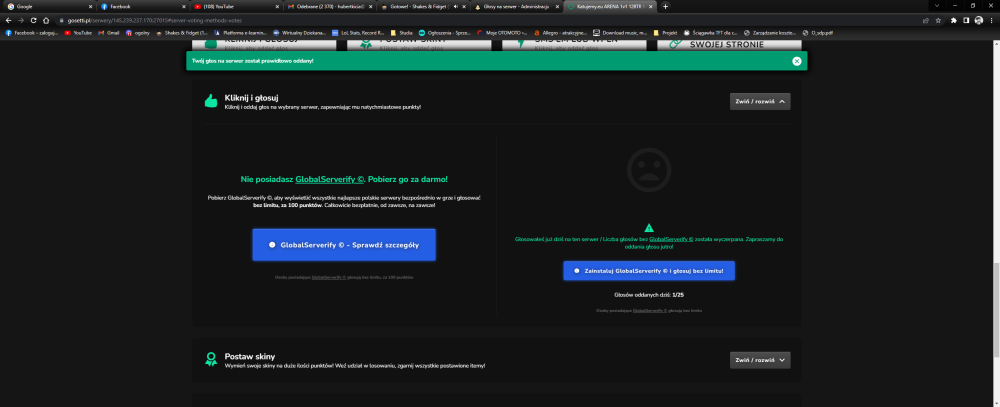Image resolution: width=1000 pixels, height=407 pixels.
Task: Click the page vertical scrollbar thumb
Action: (996, 309)
